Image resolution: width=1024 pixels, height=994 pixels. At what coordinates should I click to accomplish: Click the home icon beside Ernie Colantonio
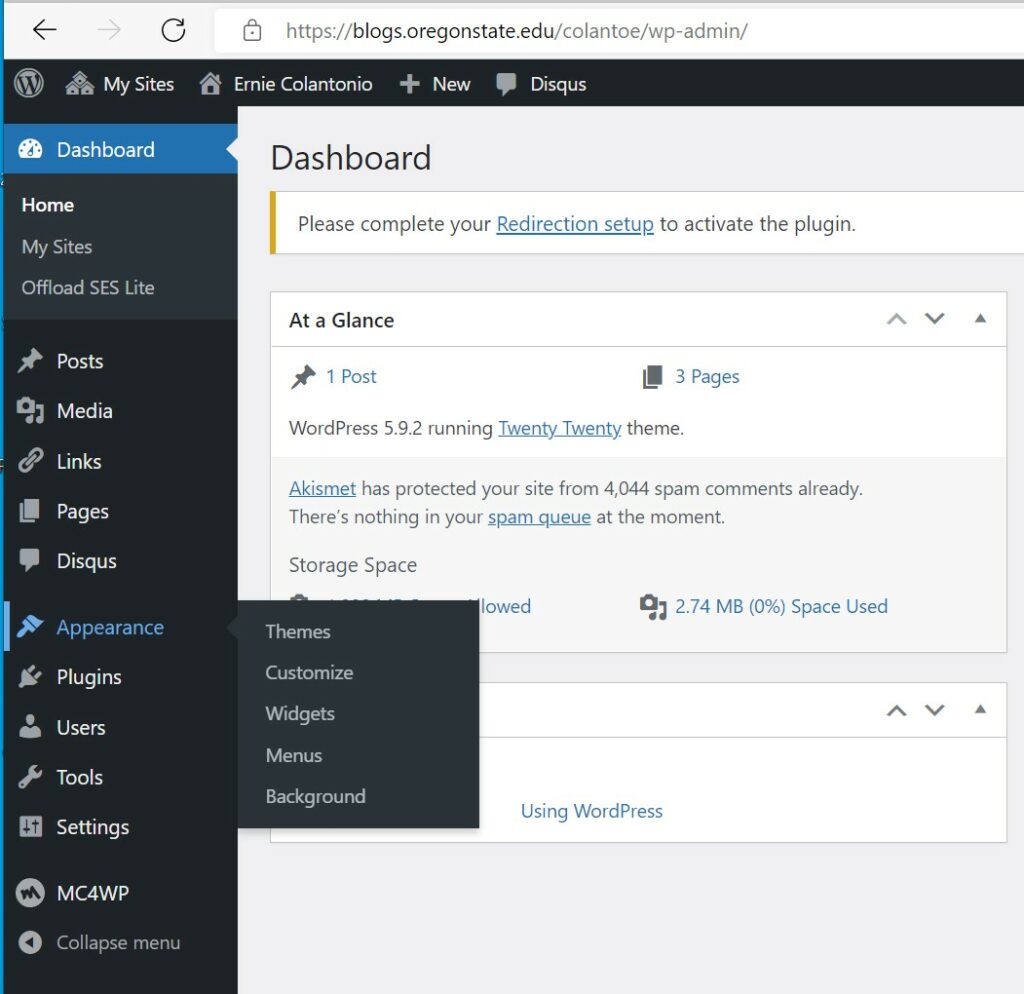210,84
